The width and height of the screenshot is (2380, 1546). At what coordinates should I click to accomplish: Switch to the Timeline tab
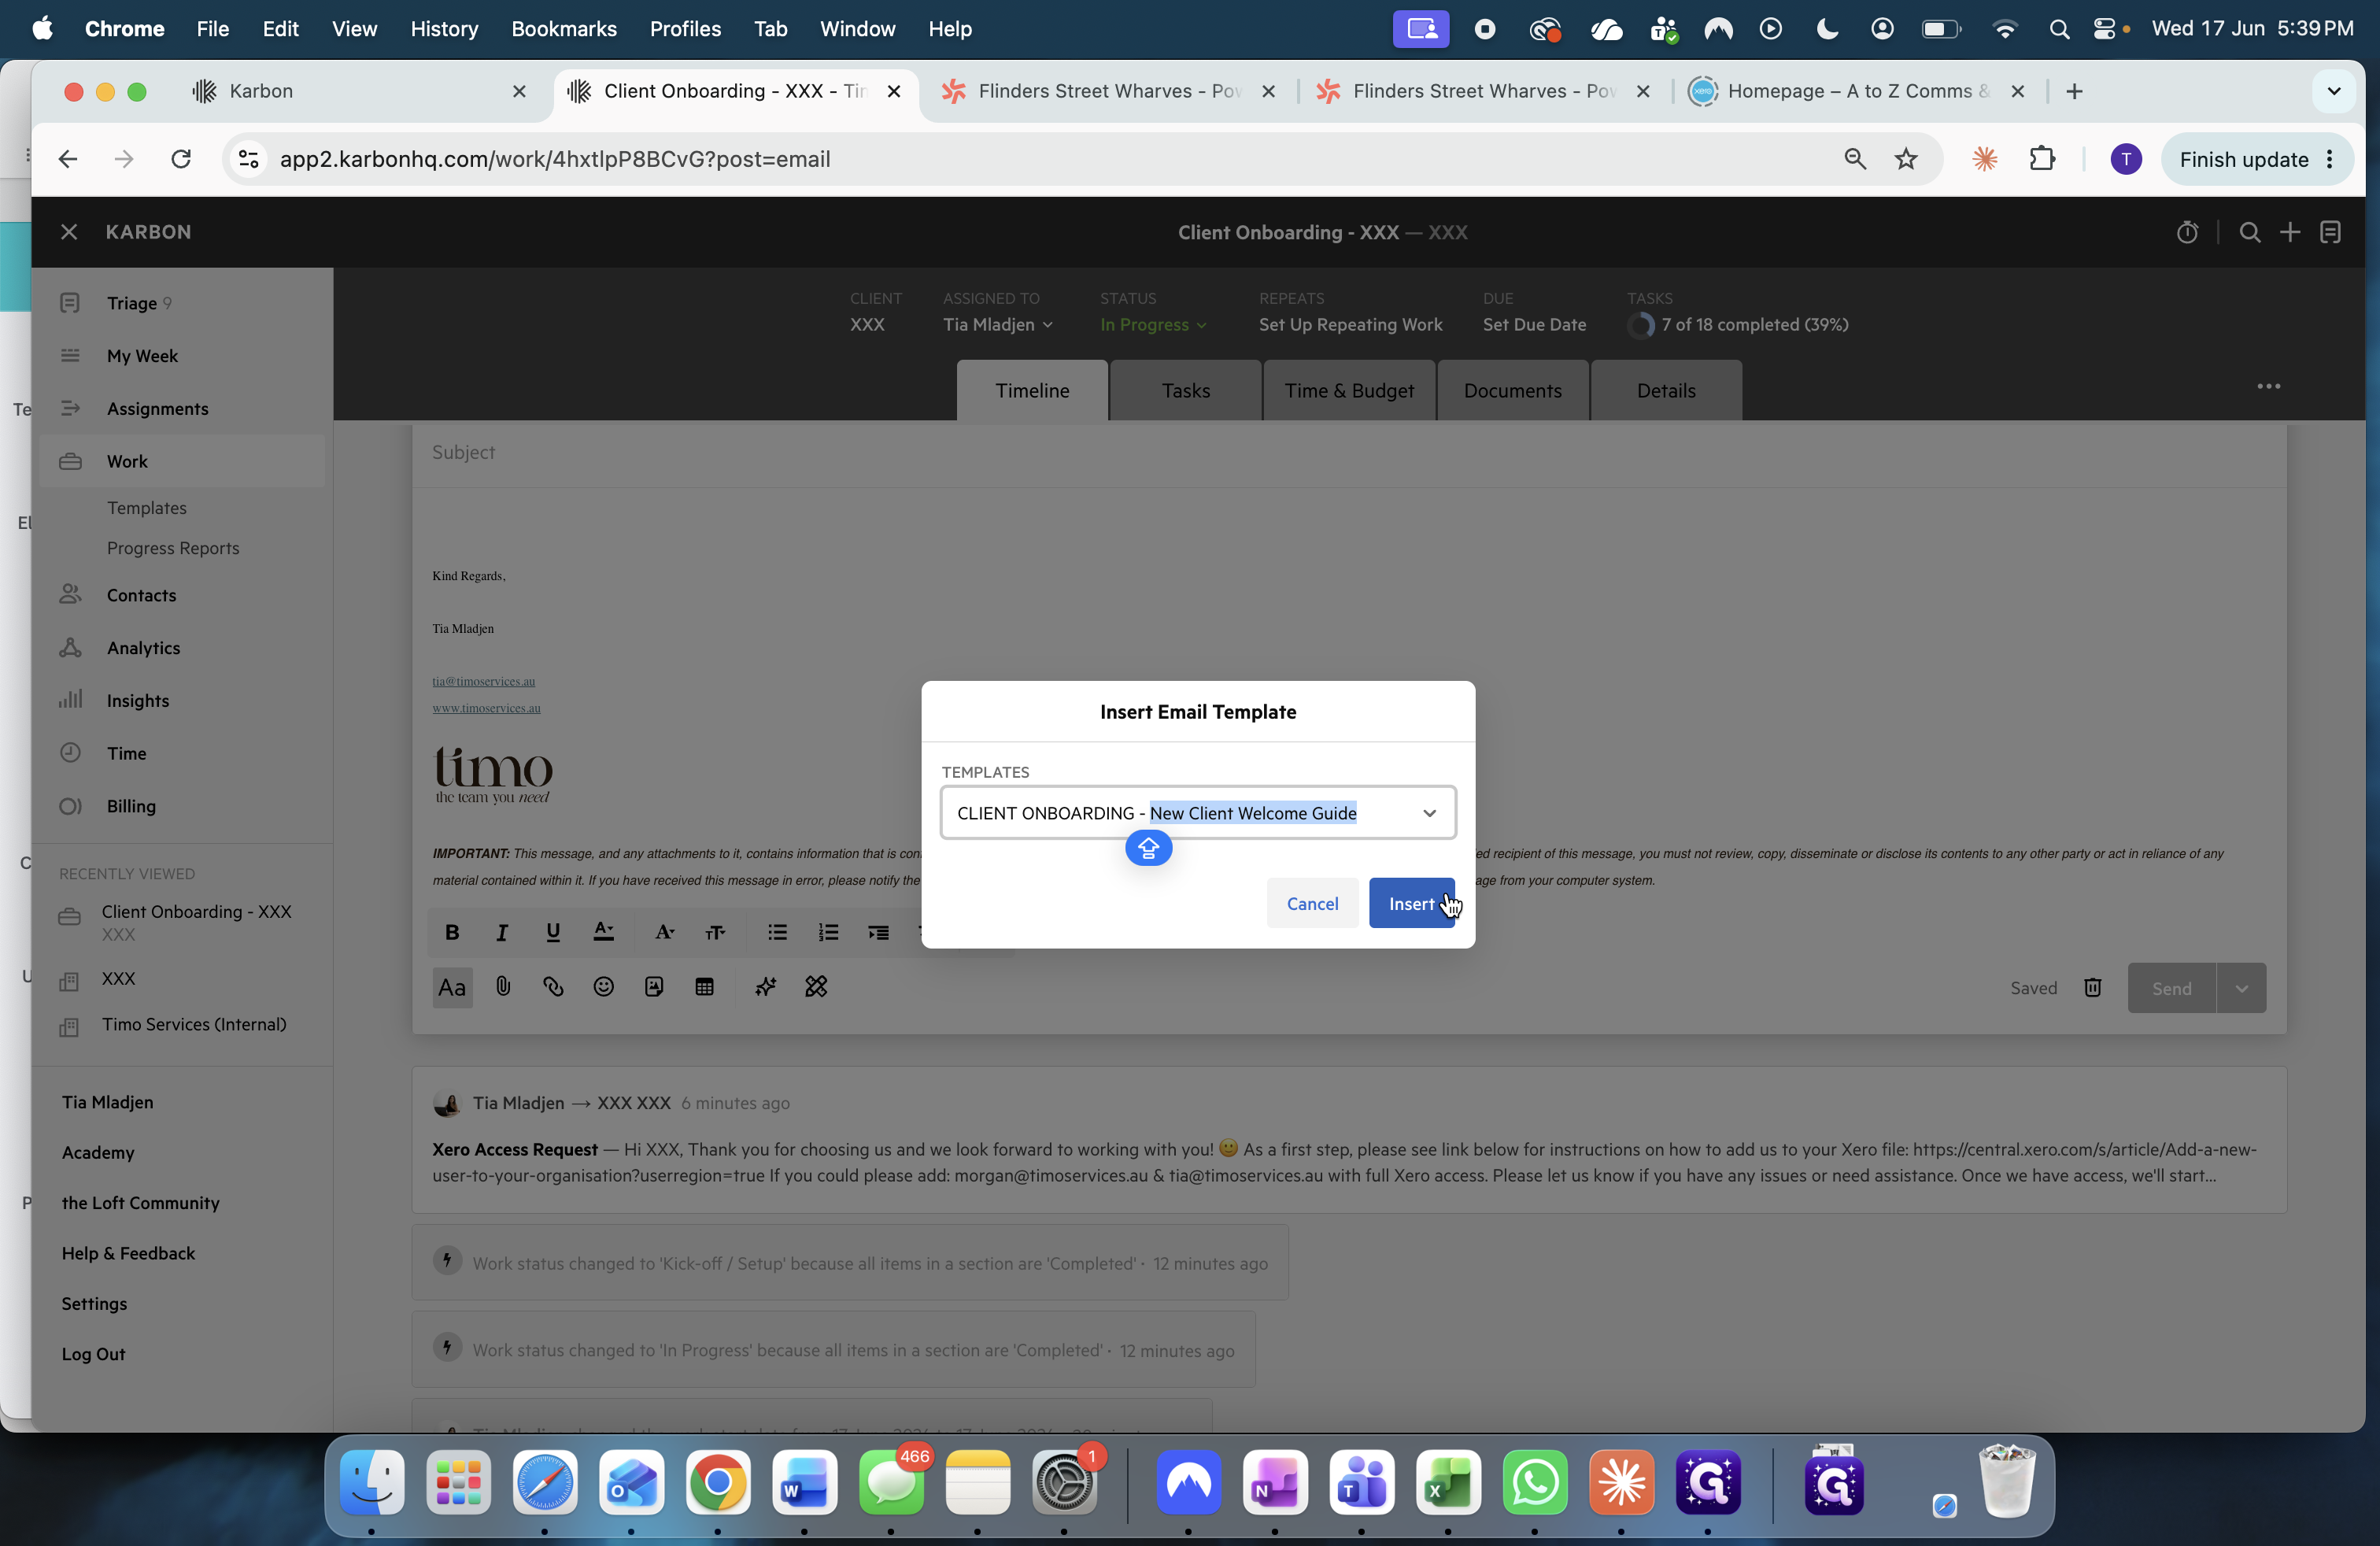1032,390
